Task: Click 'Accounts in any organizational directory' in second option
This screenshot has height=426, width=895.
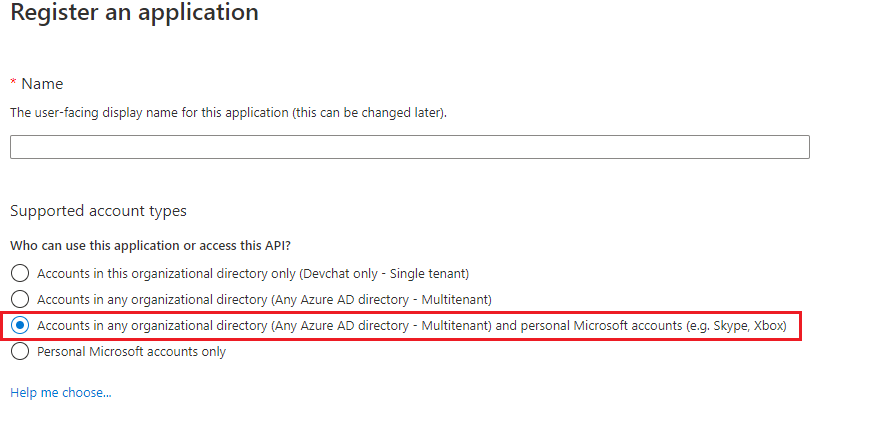Action: [x=152, y=299]
